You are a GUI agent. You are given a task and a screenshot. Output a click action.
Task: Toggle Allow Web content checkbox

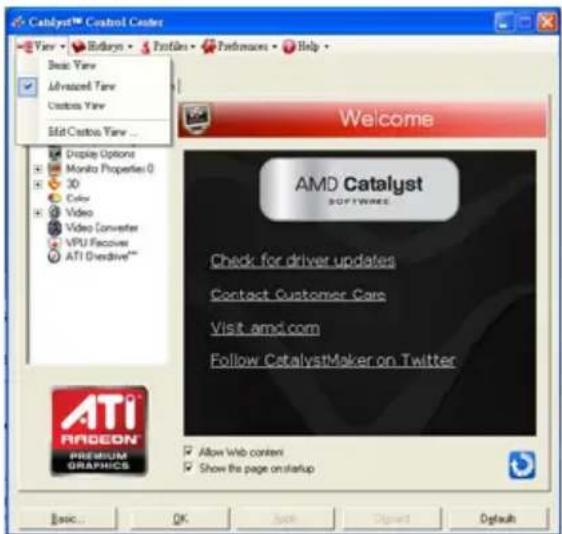tap(188, 451)
